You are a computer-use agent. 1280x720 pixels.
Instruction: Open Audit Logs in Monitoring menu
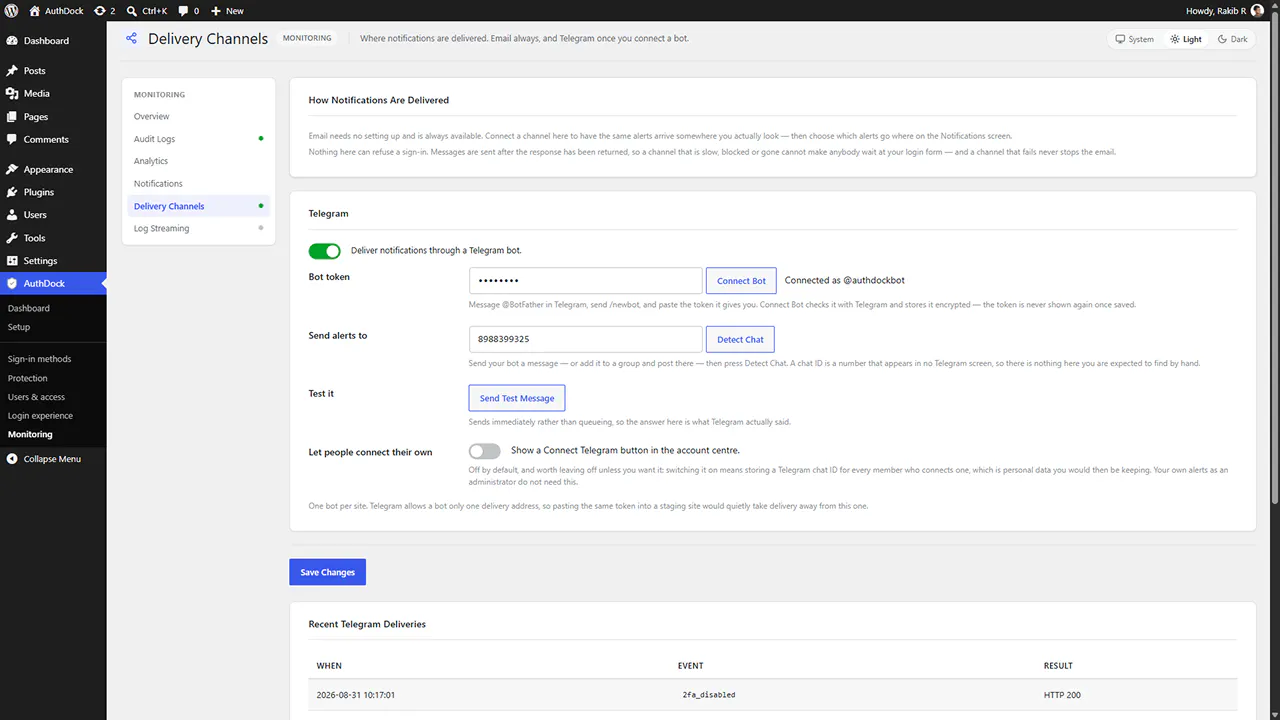click(x=198, y=139)
